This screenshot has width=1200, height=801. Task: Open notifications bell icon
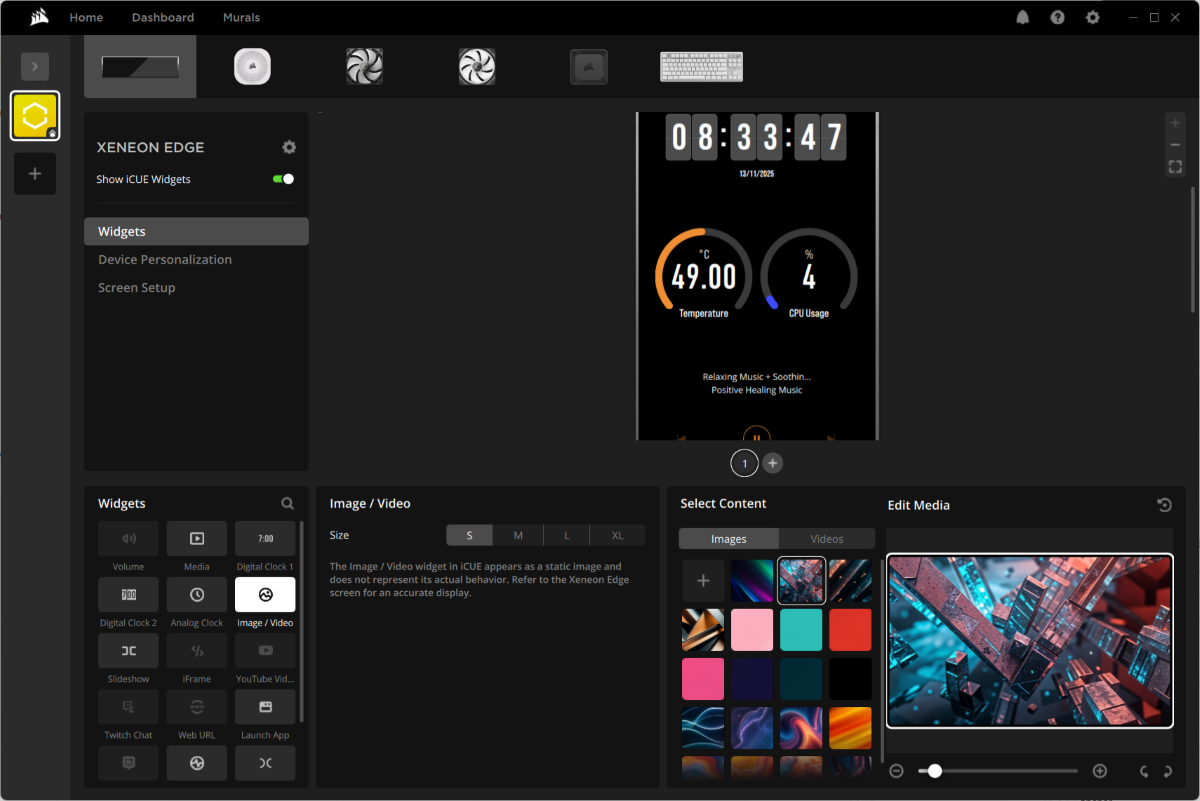tap(1023, 18)
